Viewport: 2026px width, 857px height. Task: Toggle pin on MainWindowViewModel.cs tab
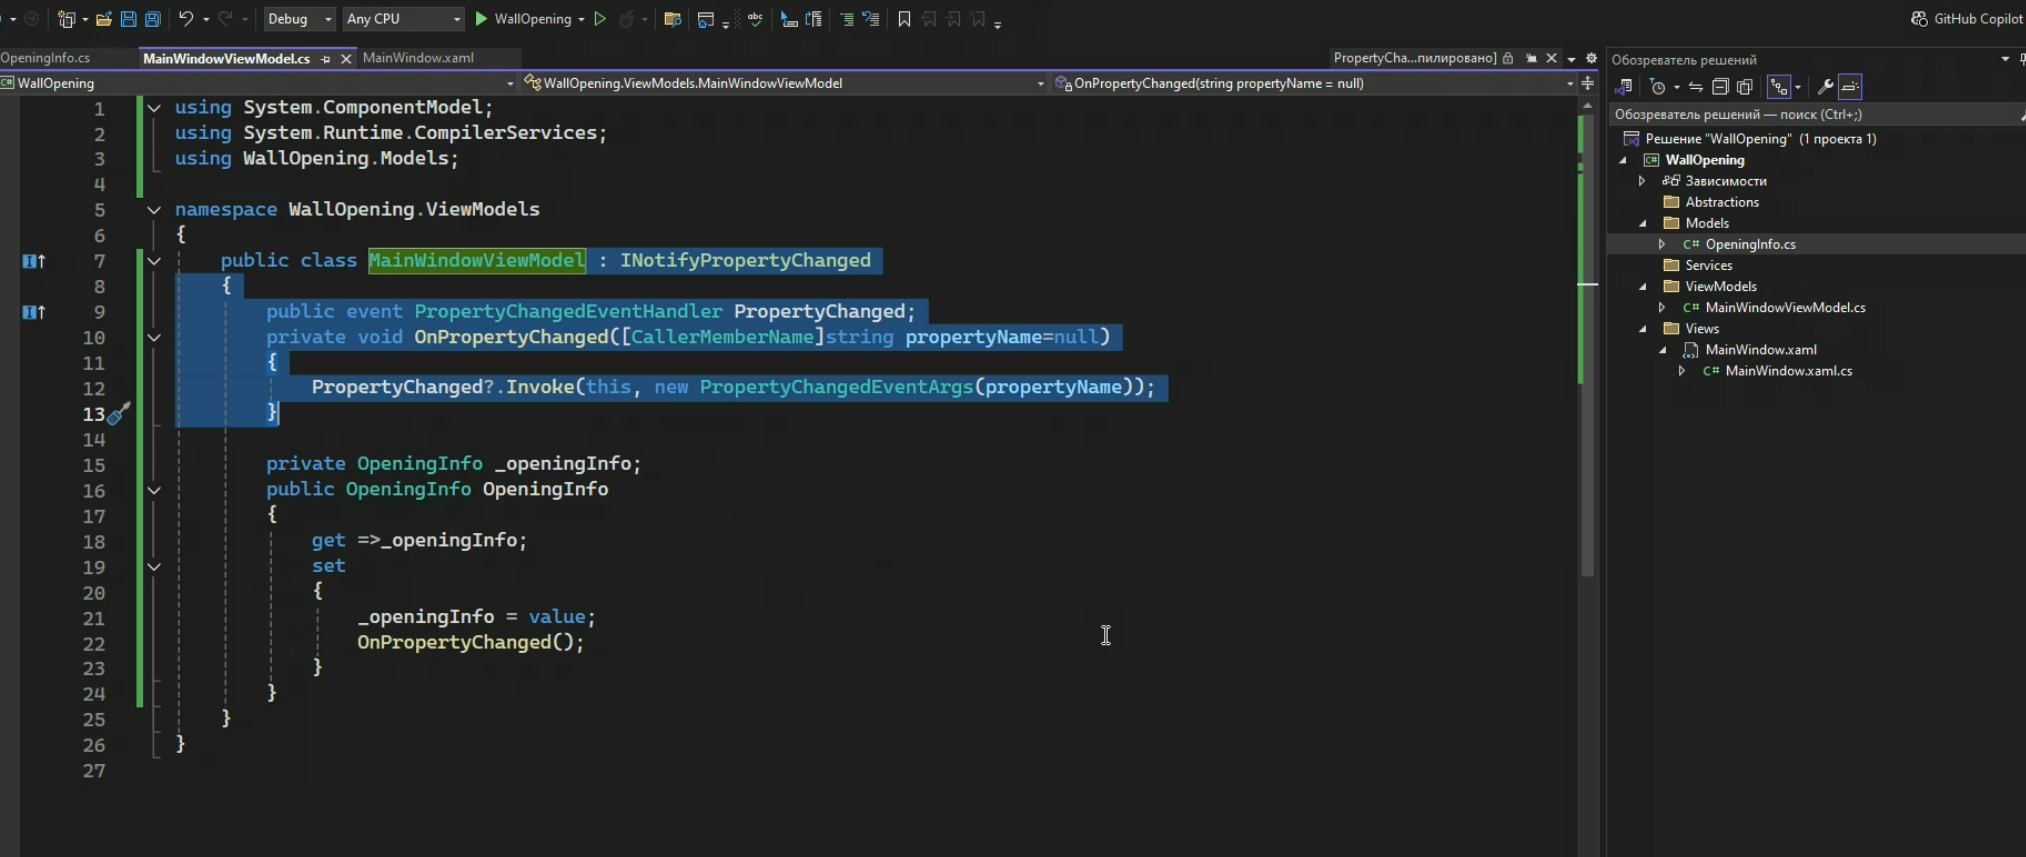coord(325,59)
